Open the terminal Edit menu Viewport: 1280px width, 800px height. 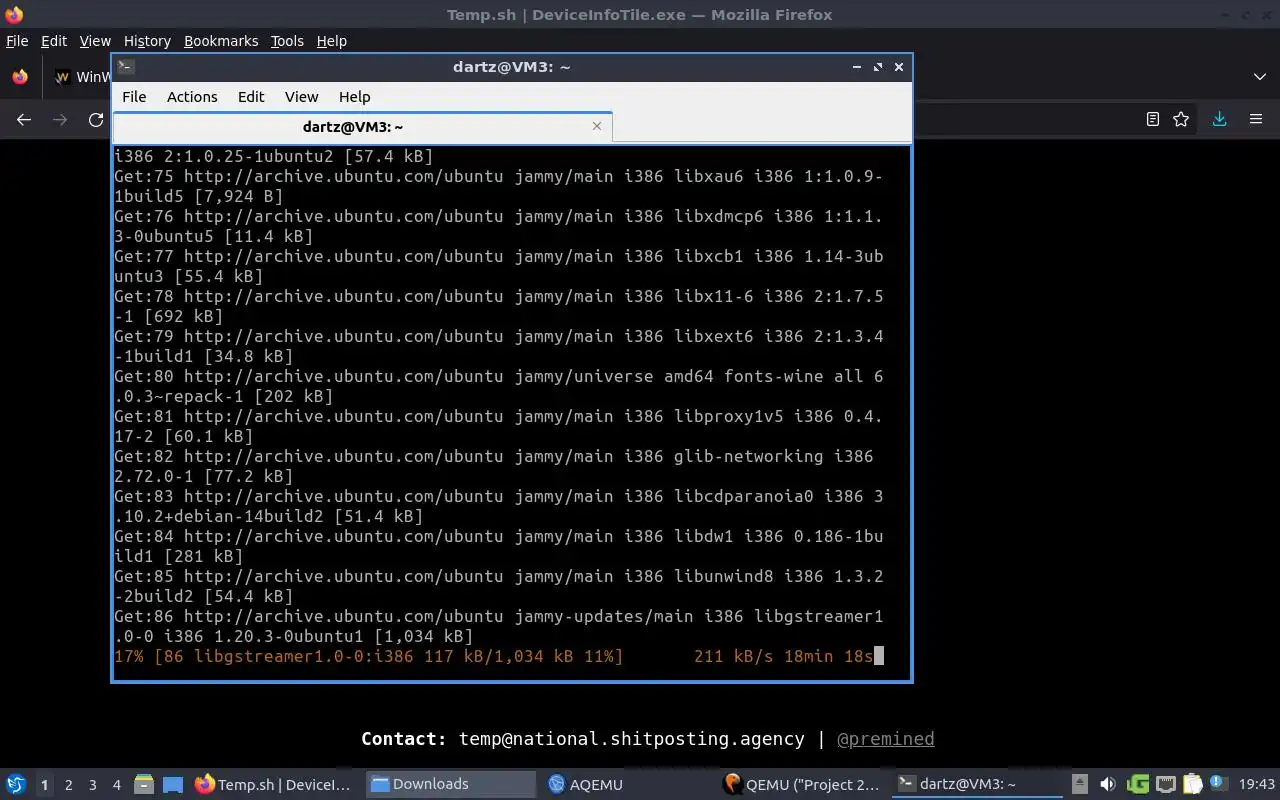[251, 97]
